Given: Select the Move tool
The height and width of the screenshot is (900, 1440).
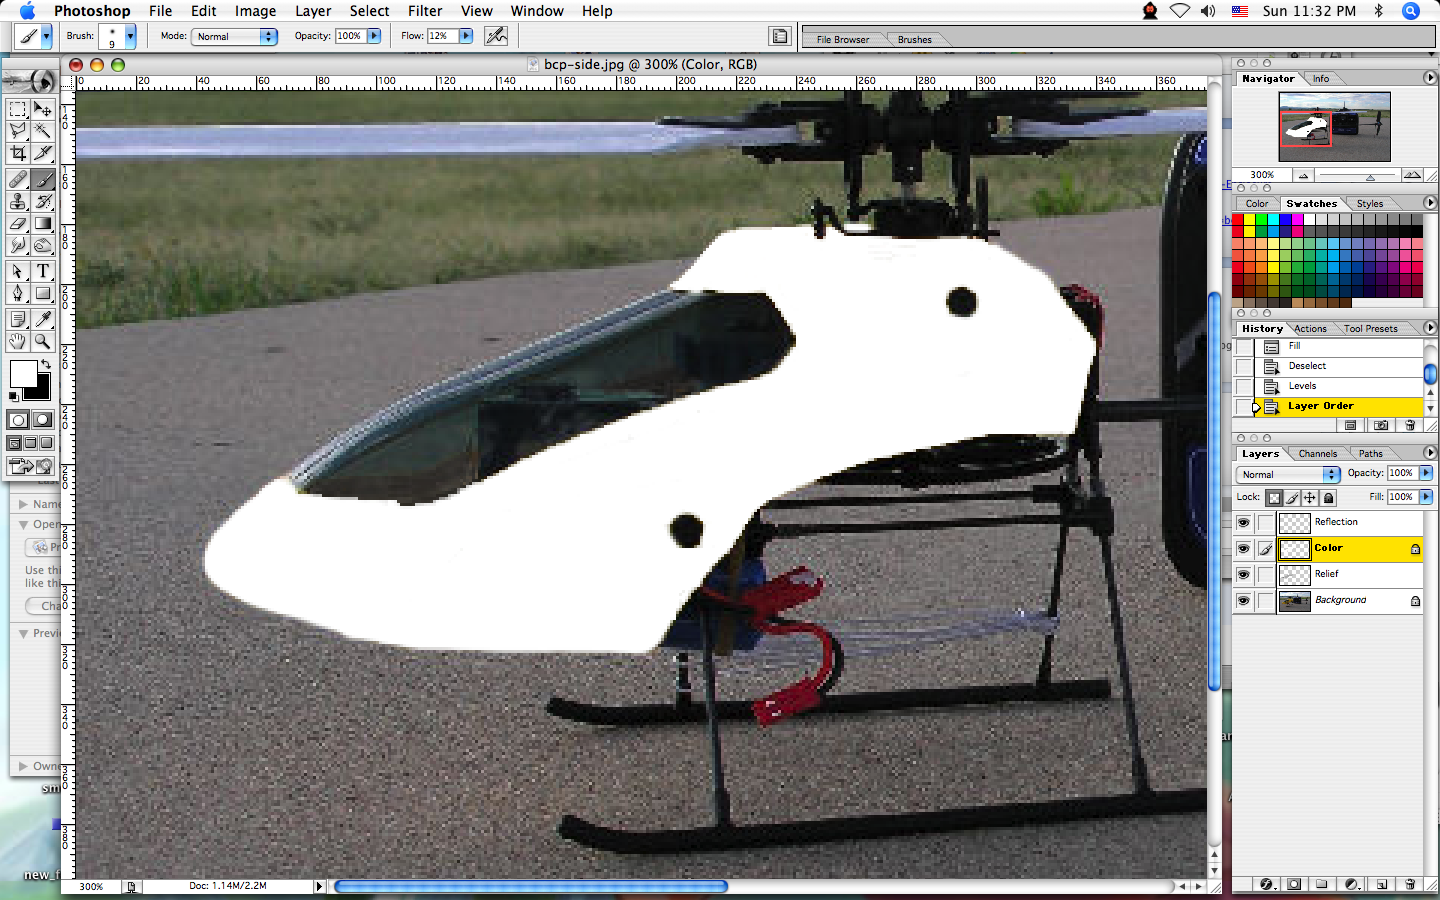Looking at the screenshot, I should click(43, 109).
